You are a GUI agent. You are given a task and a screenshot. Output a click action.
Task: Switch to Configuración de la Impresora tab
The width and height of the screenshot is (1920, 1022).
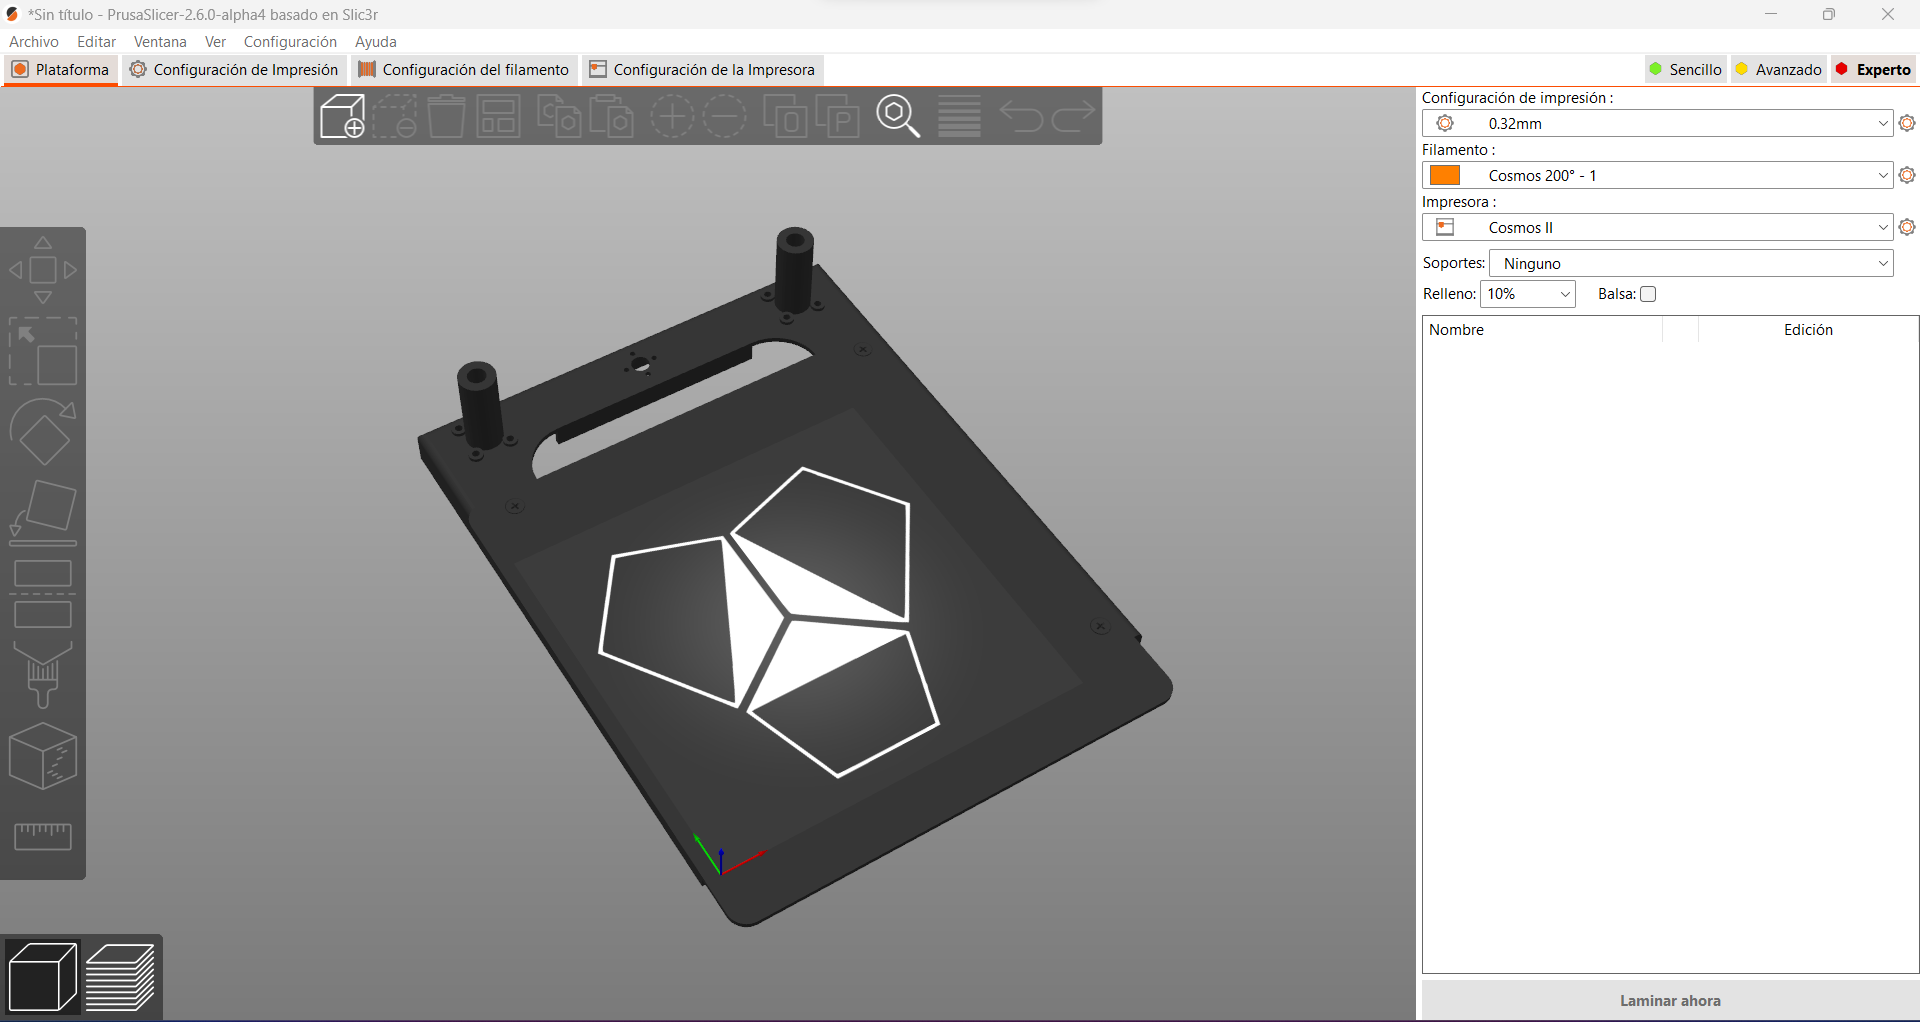(702, 70)
